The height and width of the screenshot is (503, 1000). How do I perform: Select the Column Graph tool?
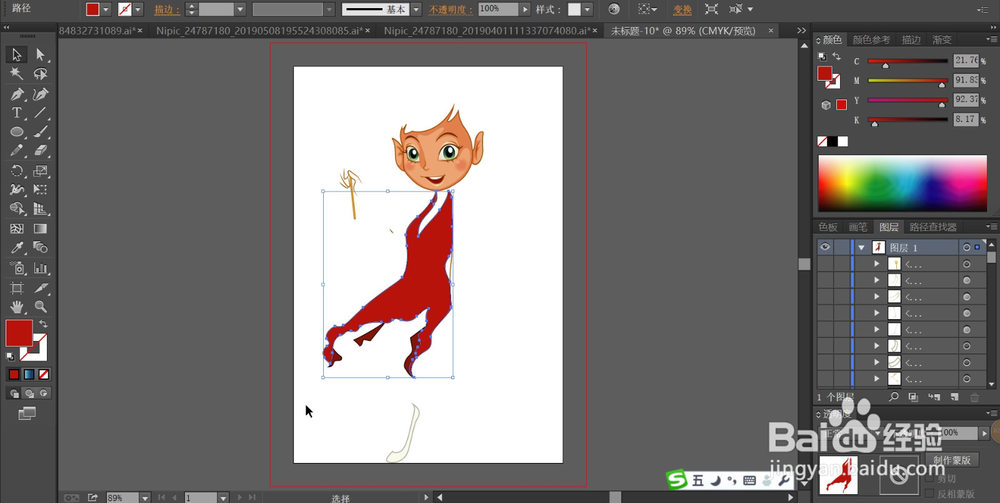coord(40,268)
